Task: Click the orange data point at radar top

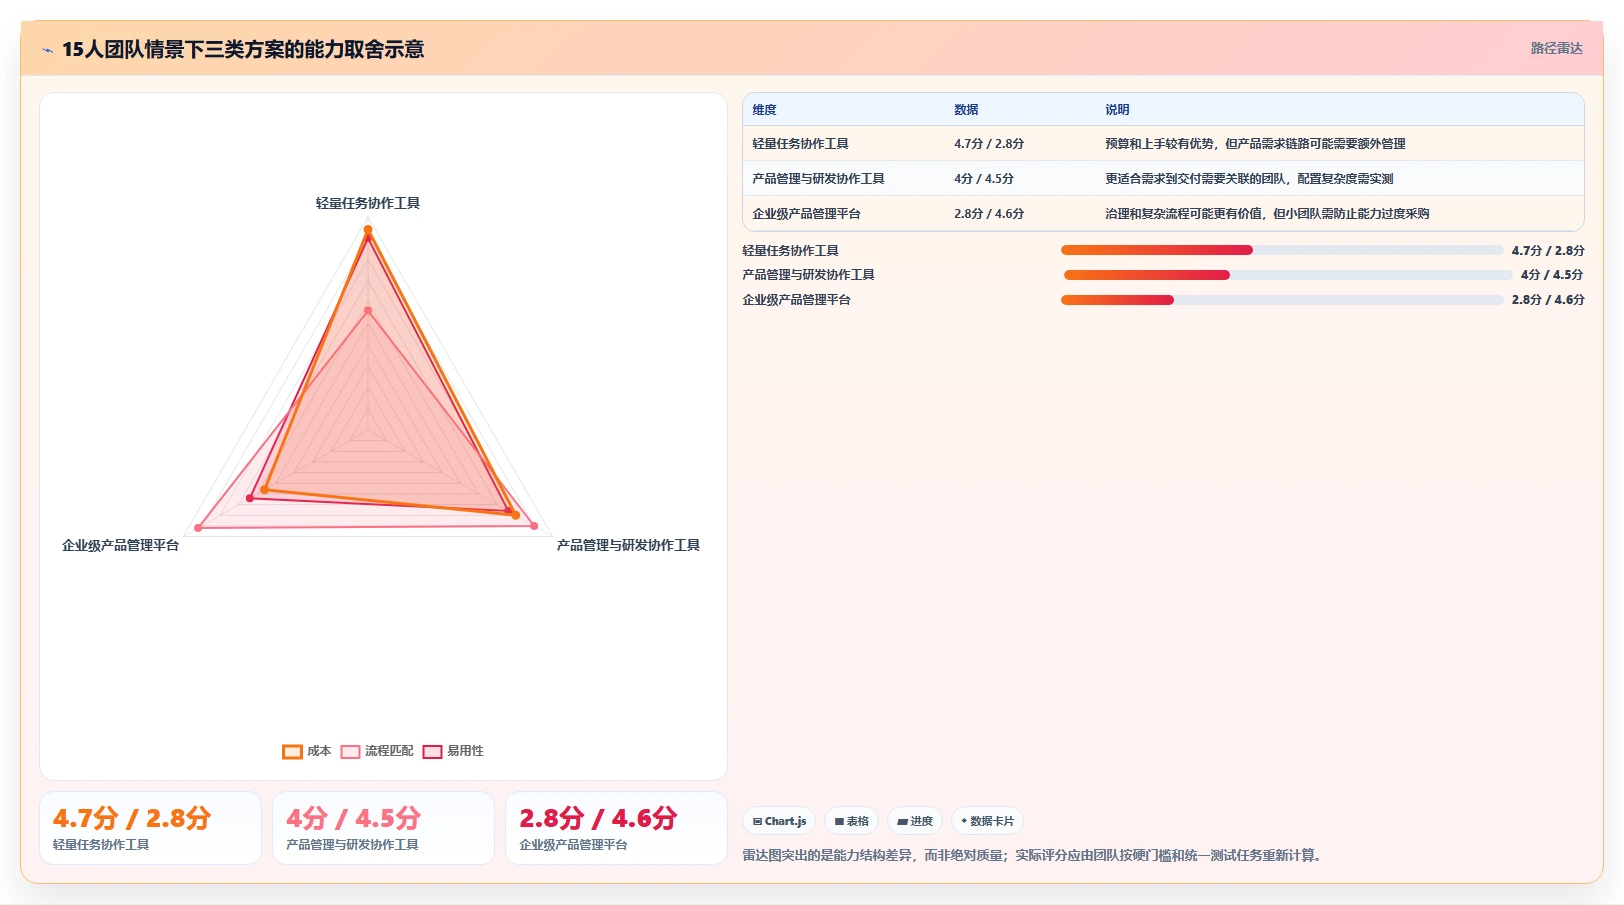Action: click(368, 230)
